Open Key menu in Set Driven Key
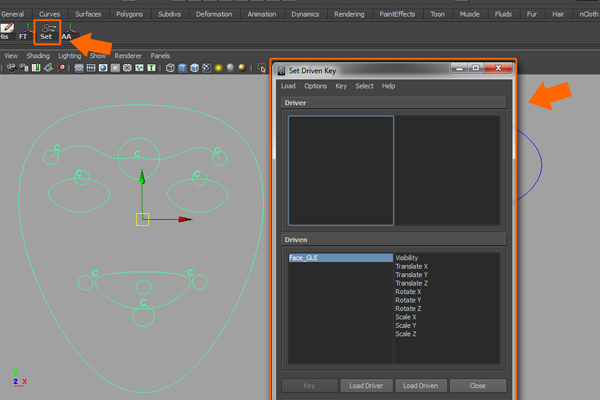 pos(341,86)
